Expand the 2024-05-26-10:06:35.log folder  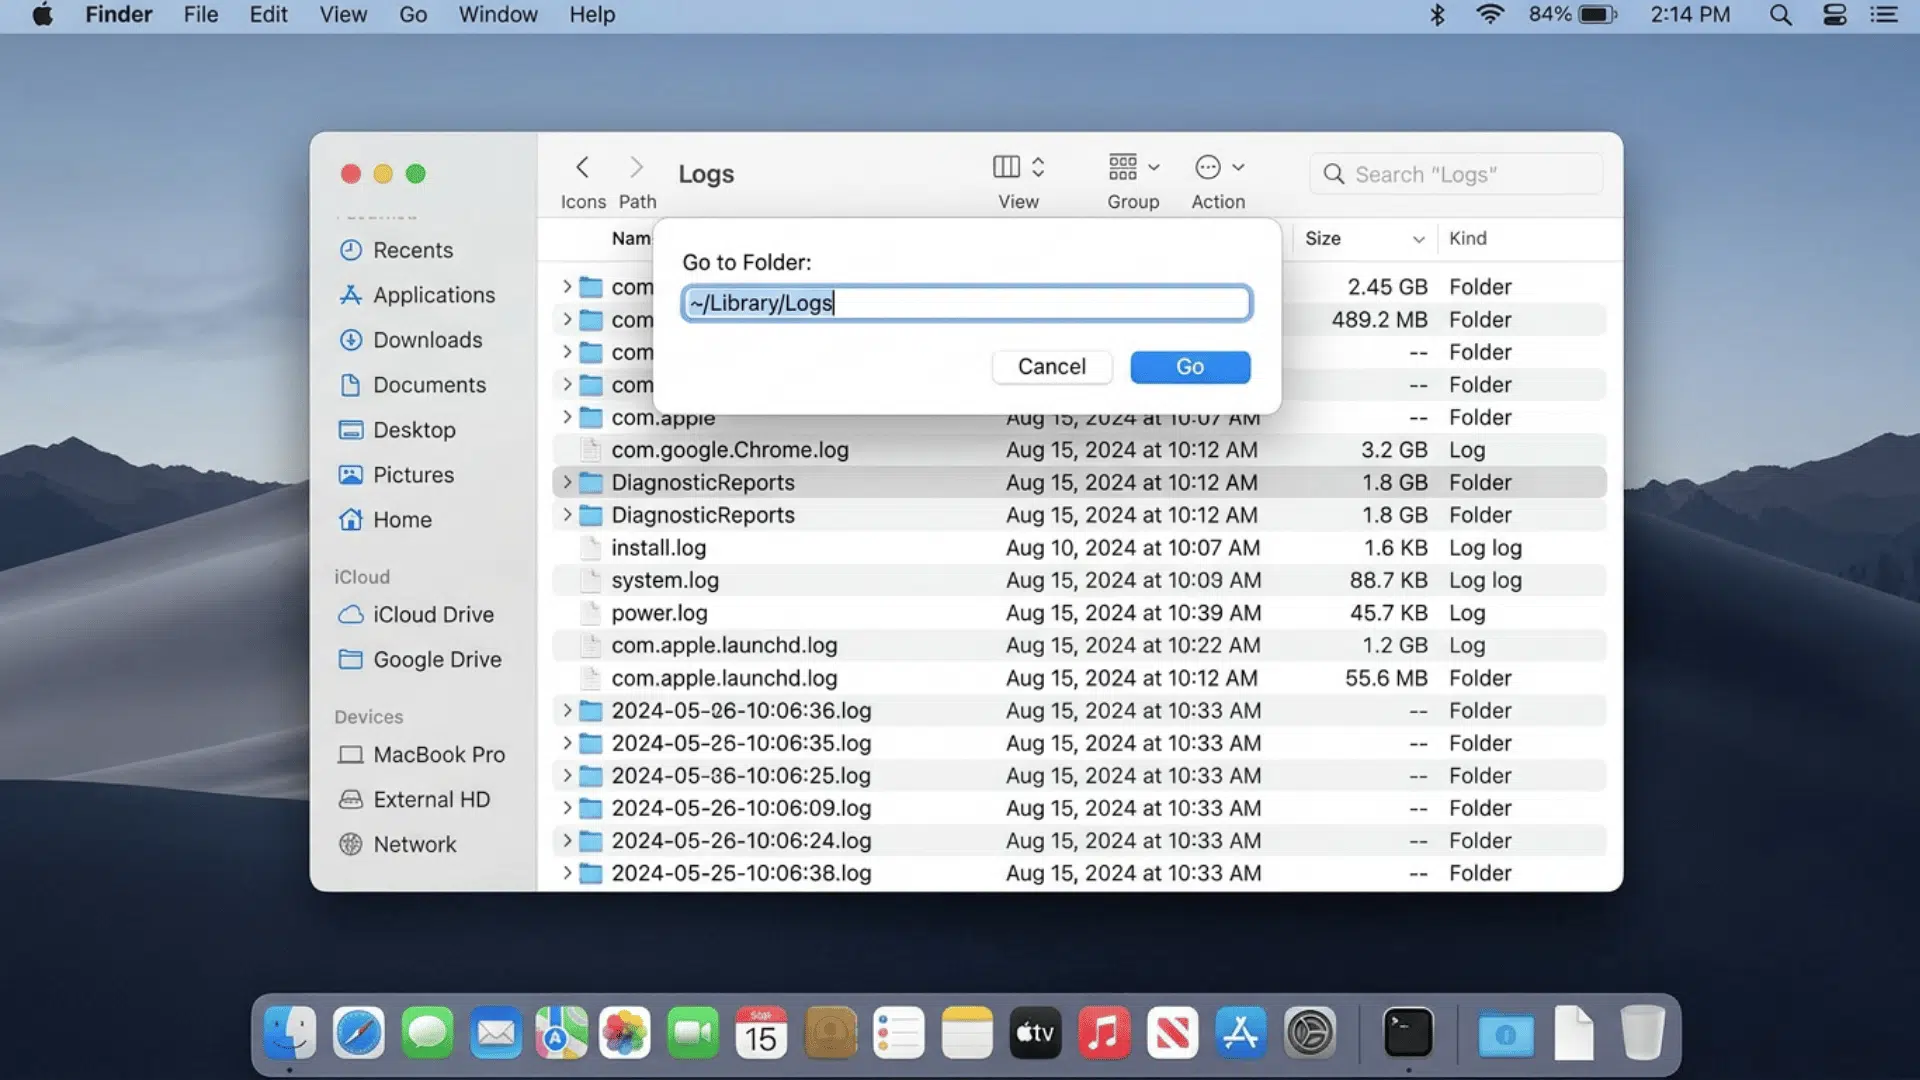[x=567, y=743]
